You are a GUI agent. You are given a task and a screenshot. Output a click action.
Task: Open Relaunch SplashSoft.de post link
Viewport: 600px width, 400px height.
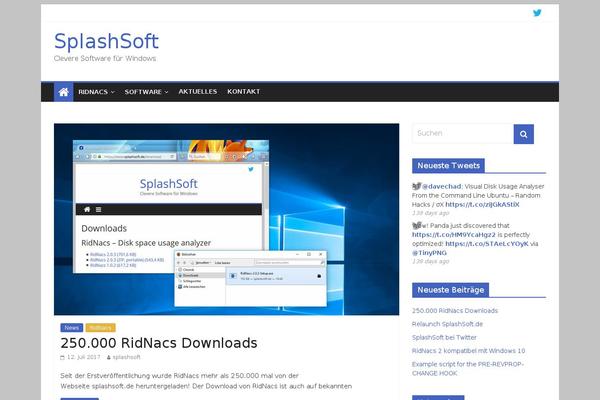click(447, 324)
